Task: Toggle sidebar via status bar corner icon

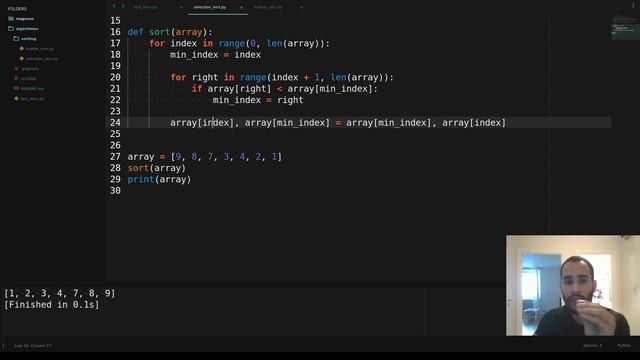Action: [x=3, y=346]
